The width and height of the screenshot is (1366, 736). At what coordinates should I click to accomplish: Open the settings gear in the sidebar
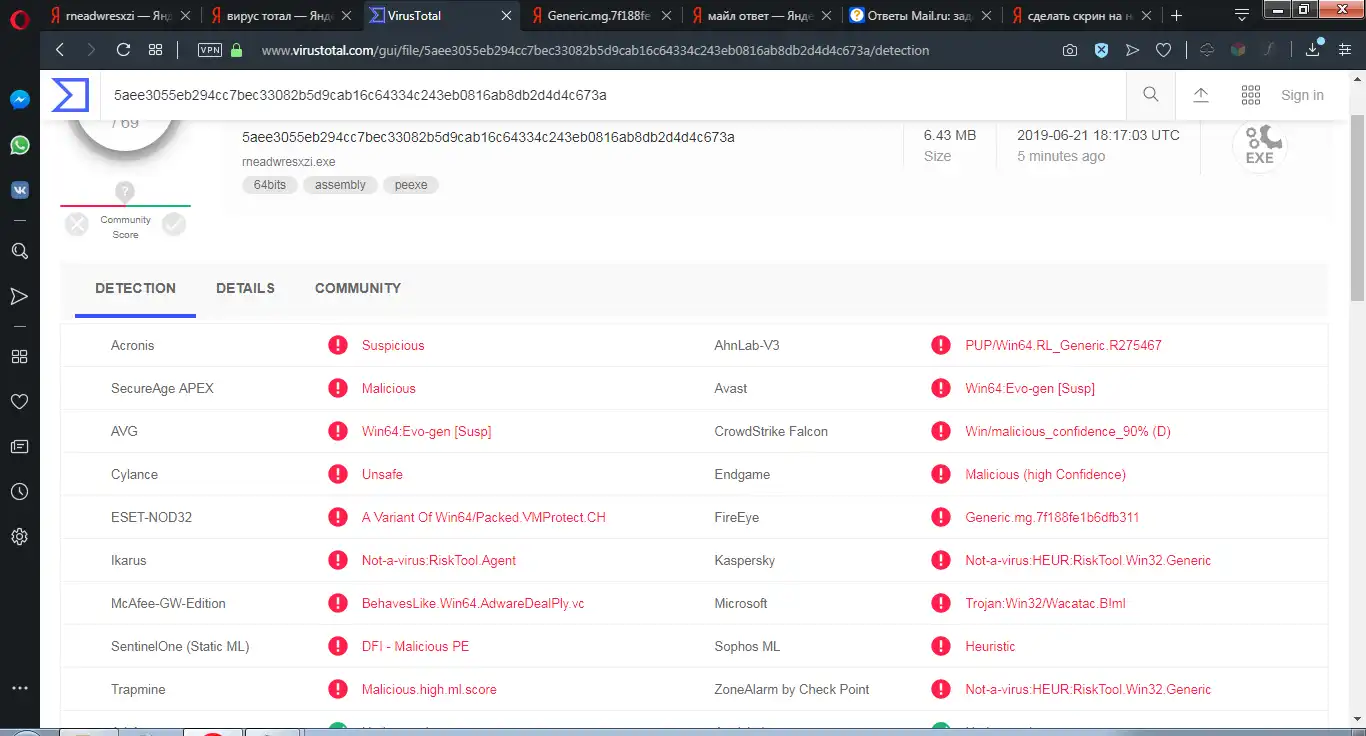click(19, 537)
